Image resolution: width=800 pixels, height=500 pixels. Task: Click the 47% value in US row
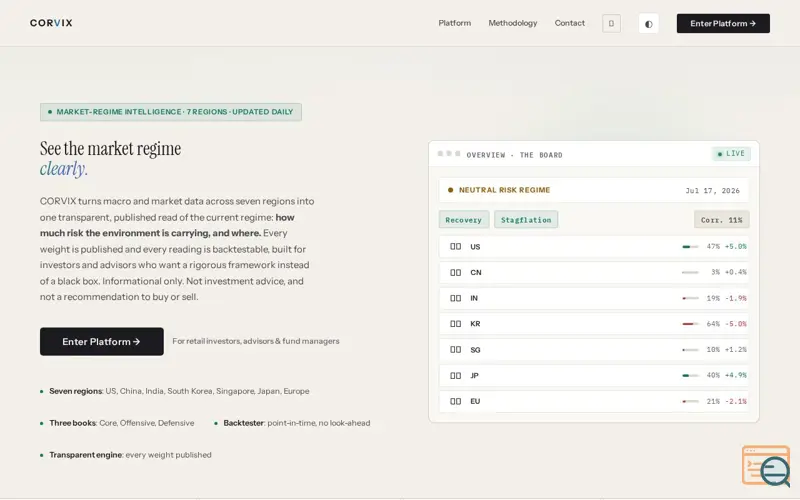point(713,246)
